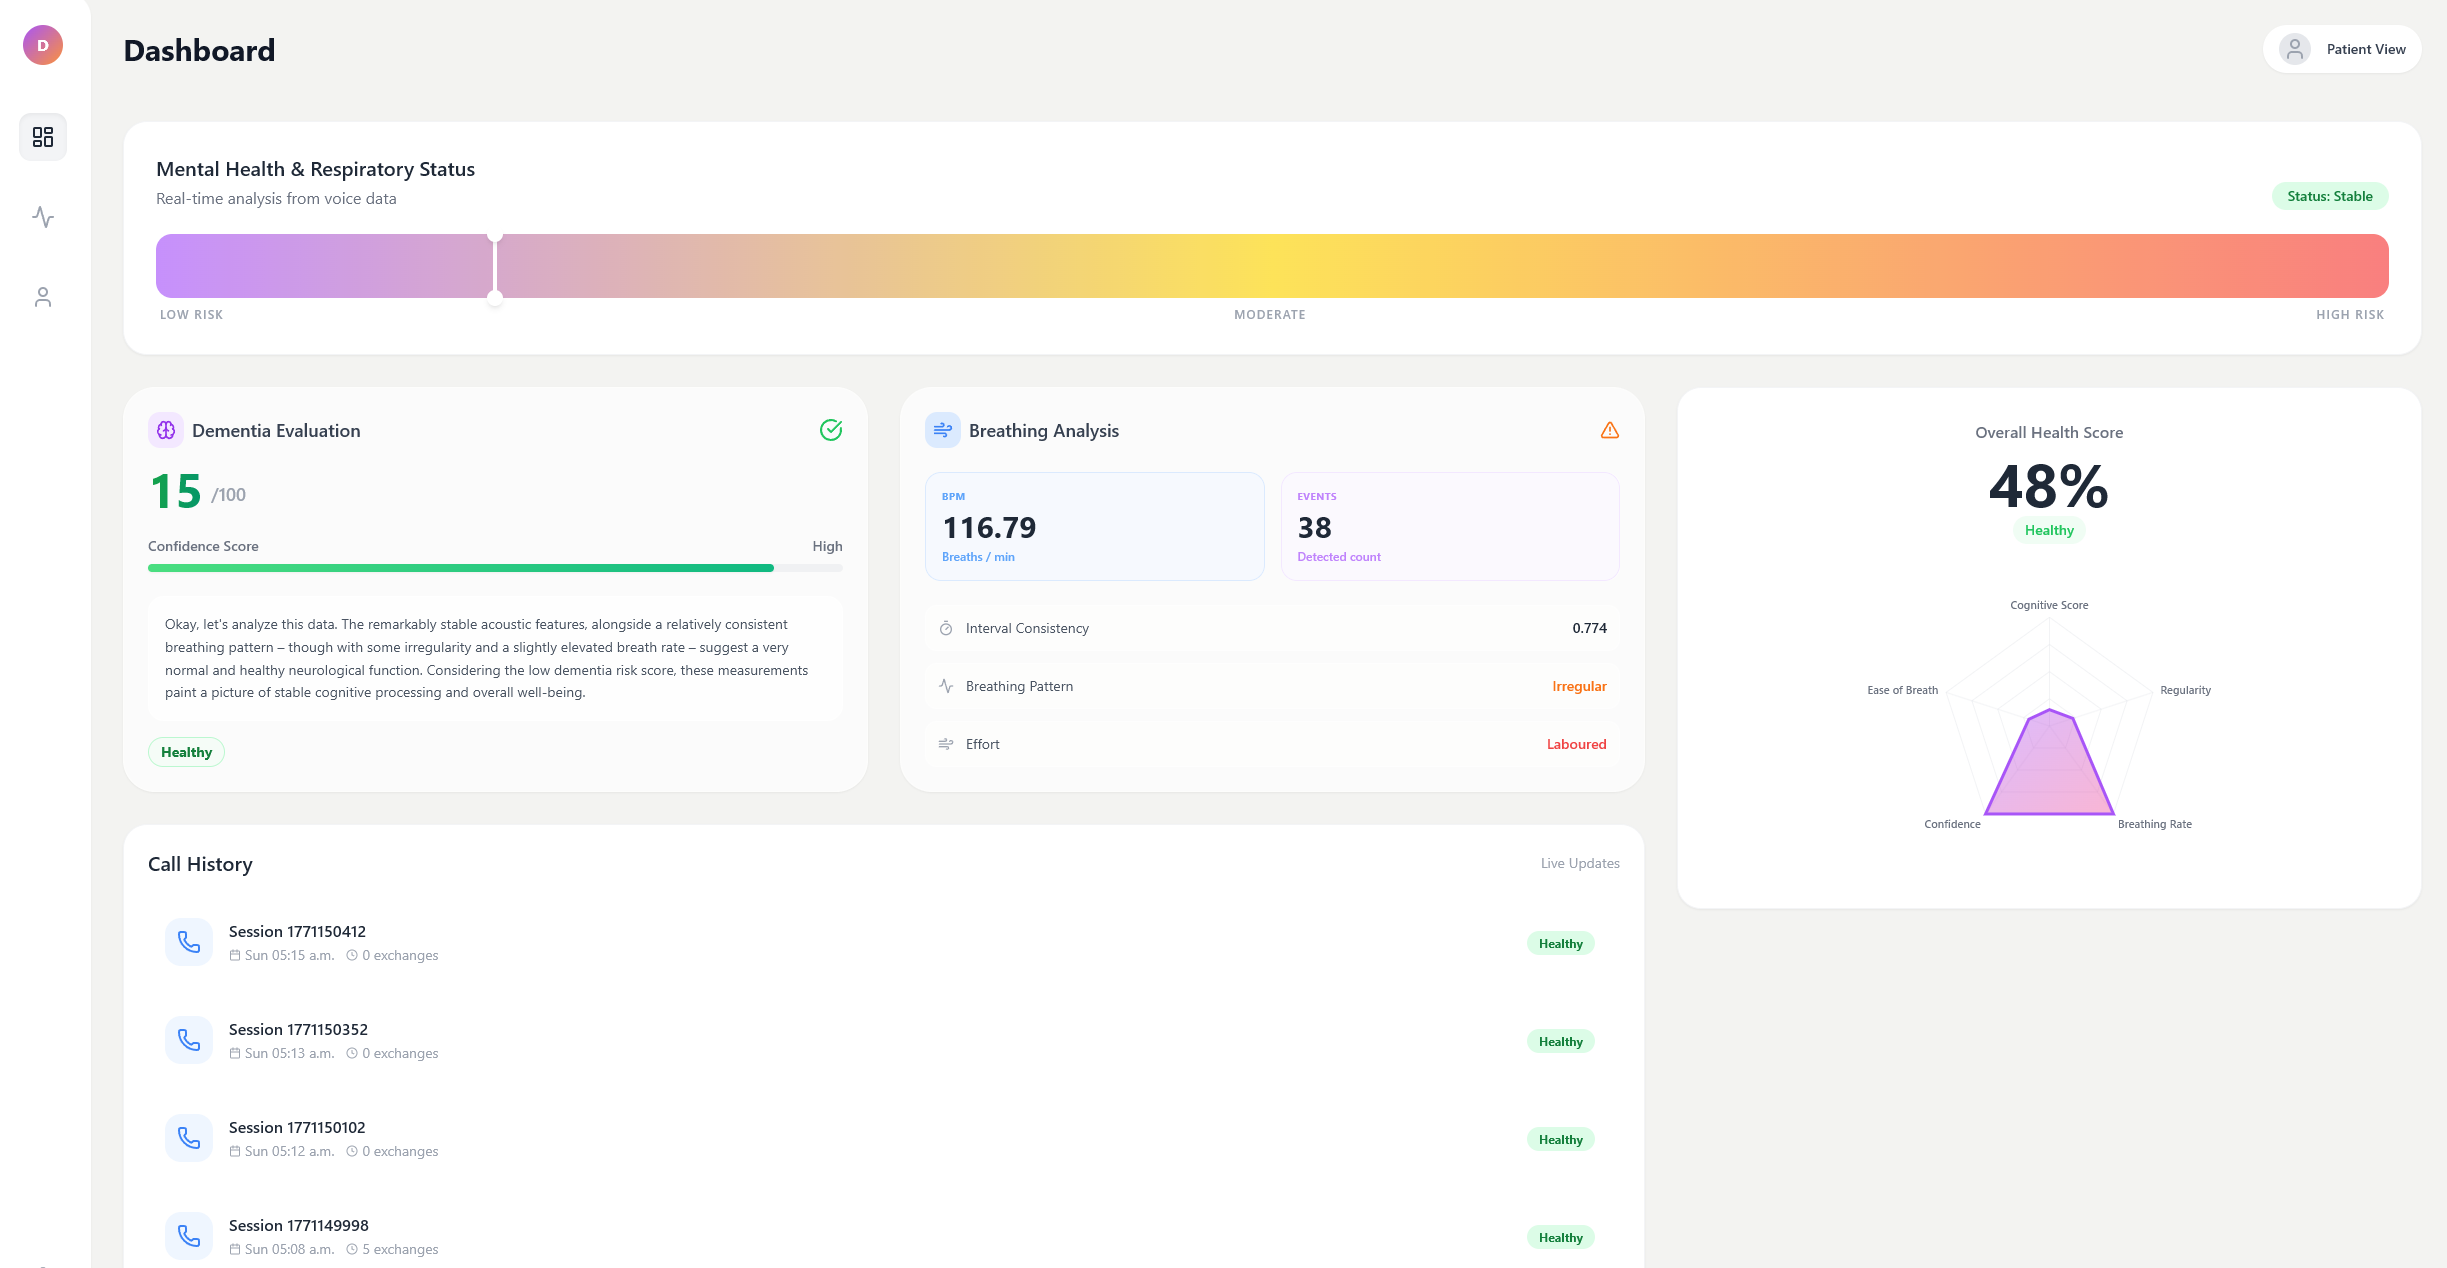The image size is (2447, 1268).
Task: Open Session 1771150352 call entry
Action: [x=298, y=1030]
